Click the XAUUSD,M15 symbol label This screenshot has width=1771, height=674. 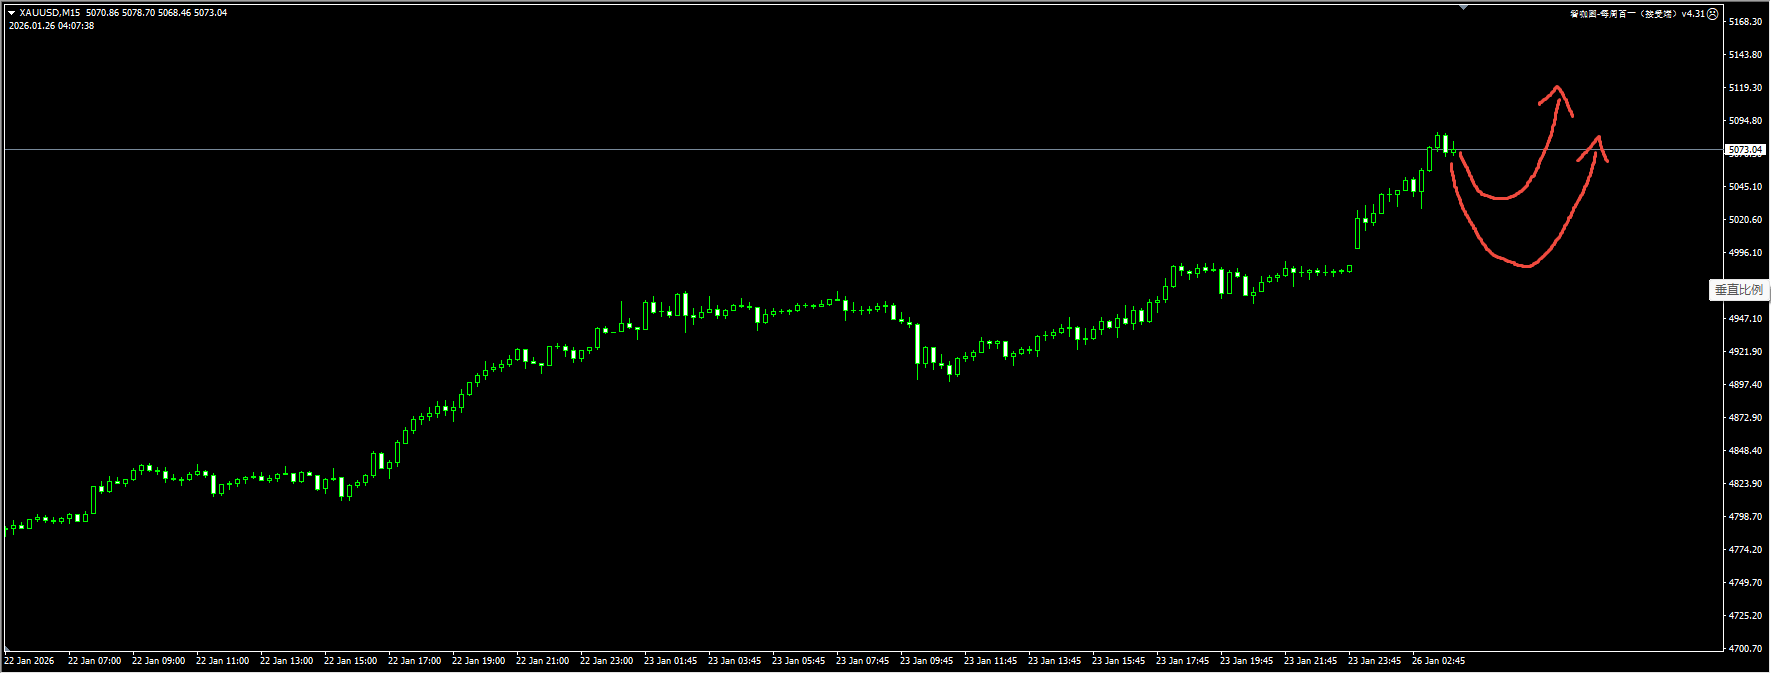coord(49,13)
